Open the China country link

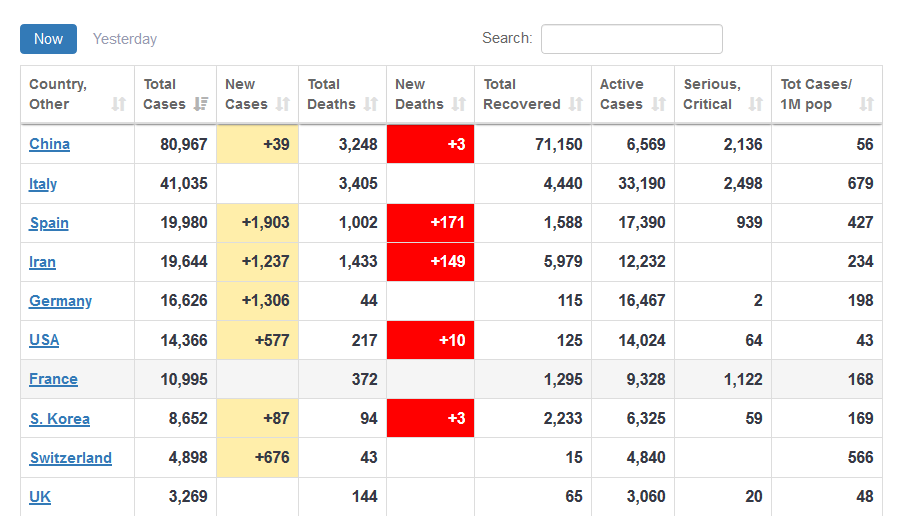pos(49,144)
